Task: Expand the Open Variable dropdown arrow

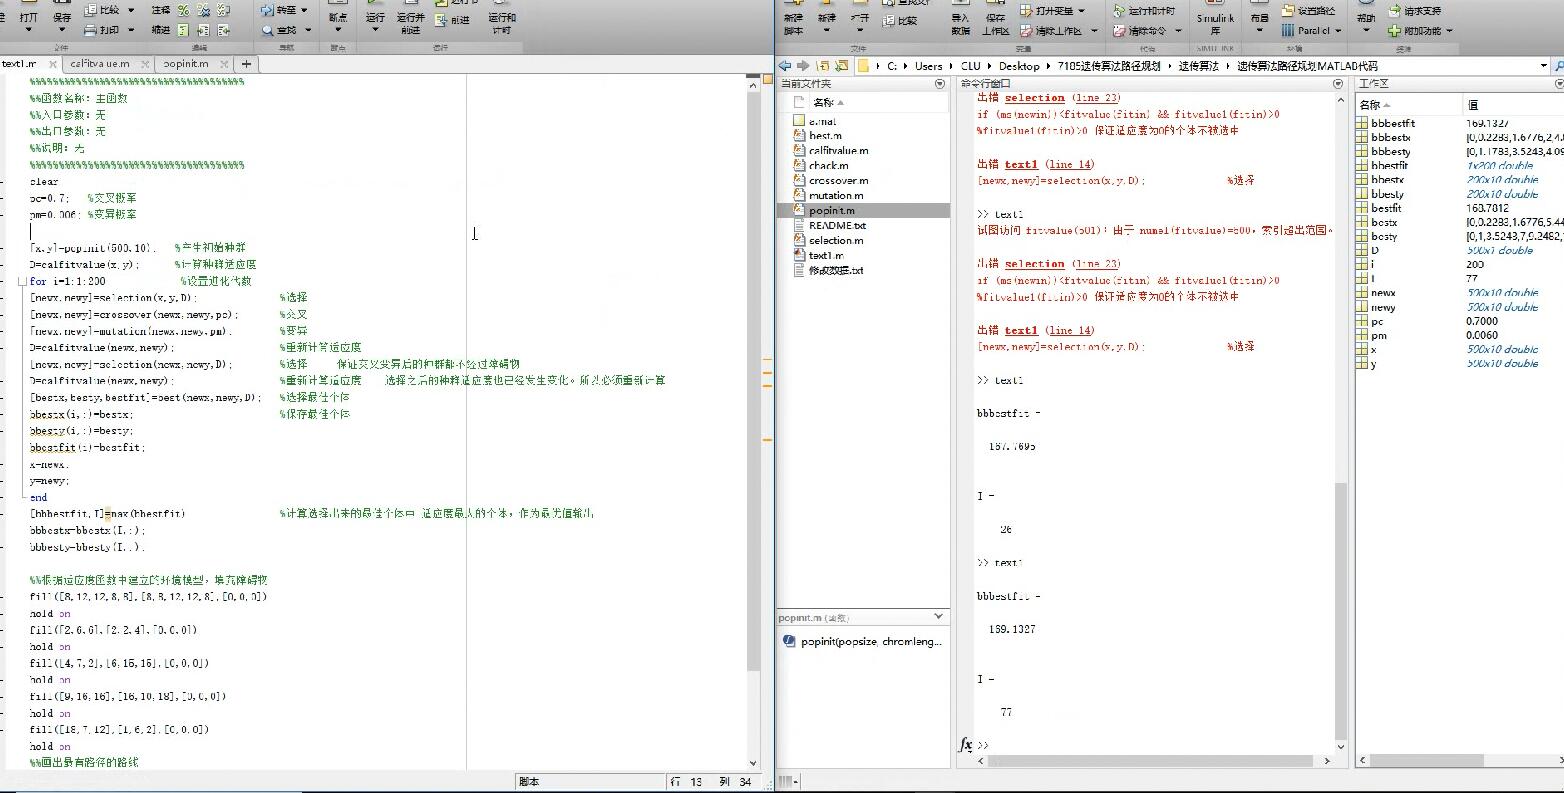Action: 1082,10
